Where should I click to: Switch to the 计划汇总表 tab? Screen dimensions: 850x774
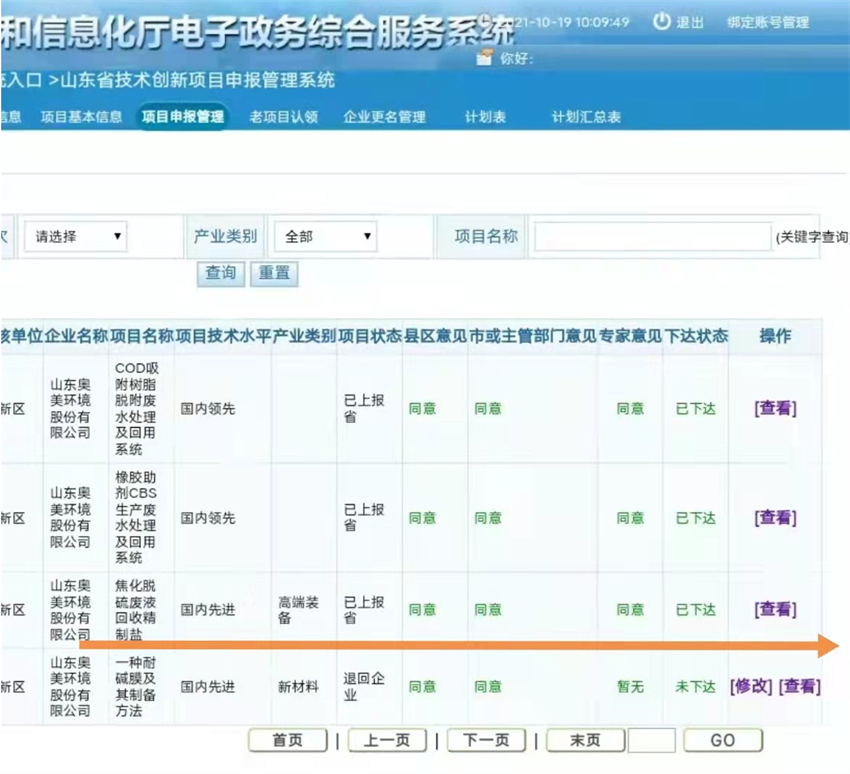click(x=586, y=117)
